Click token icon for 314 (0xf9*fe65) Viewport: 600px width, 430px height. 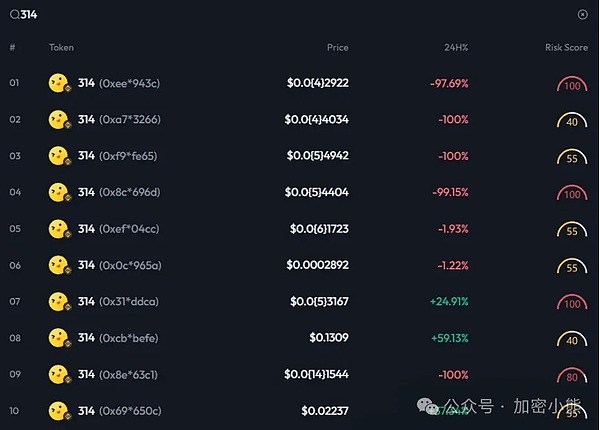coord(59,156)
